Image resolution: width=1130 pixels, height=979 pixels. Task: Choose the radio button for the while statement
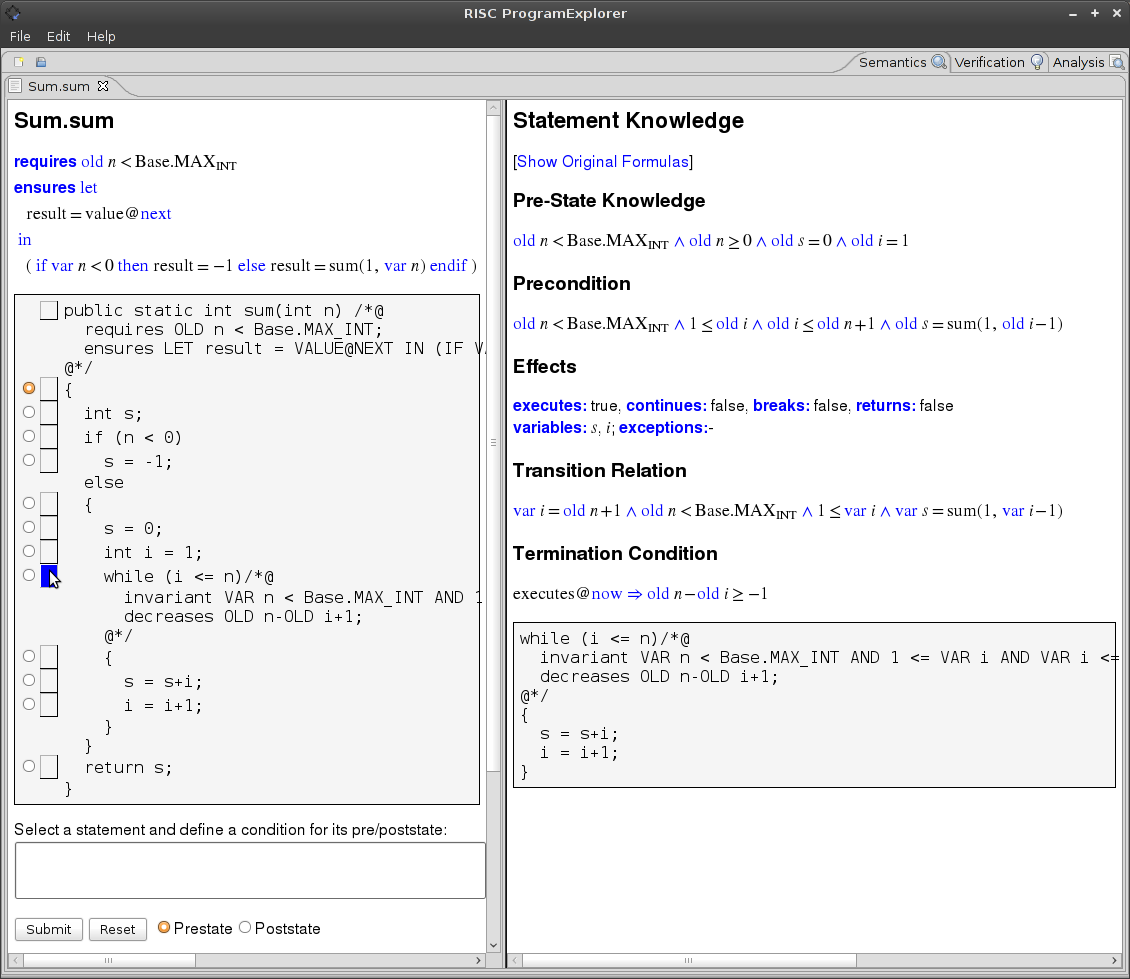[29, 575]
